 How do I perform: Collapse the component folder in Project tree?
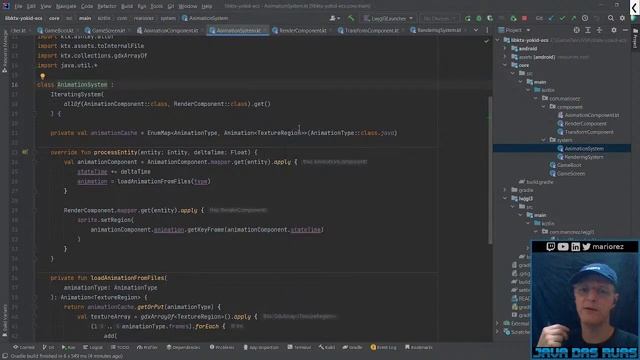(x=544, y=107)
